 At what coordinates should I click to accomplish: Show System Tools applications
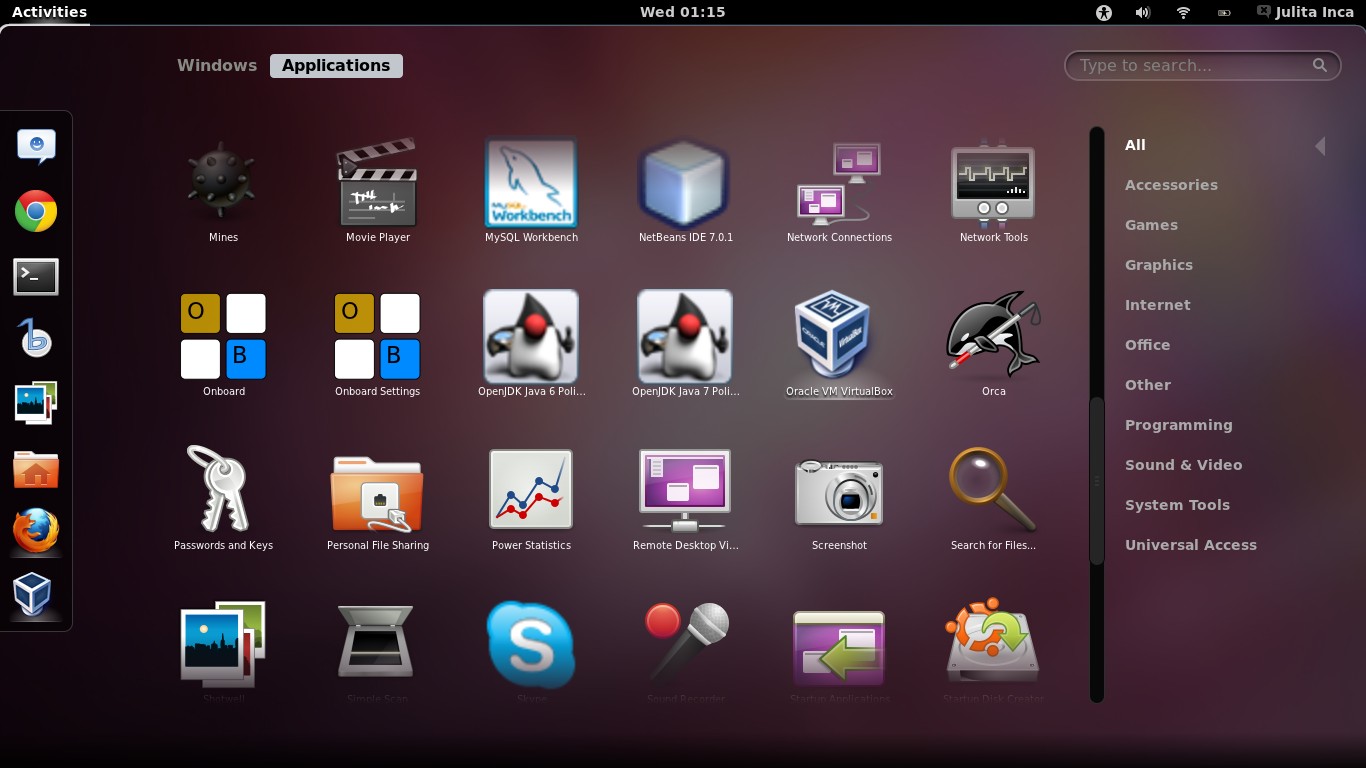coord(1177,505)
